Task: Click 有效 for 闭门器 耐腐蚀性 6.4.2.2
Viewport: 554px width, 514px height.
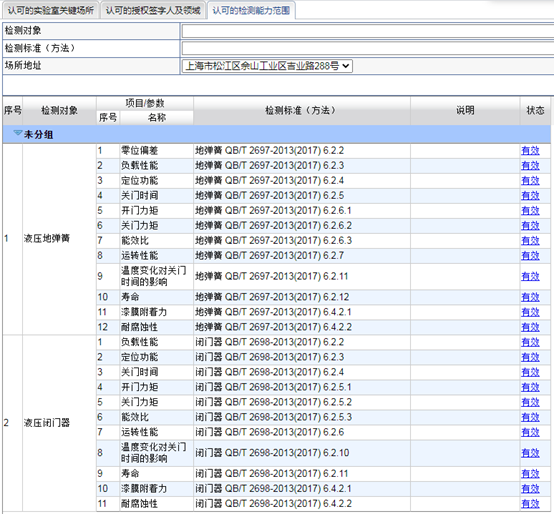Action: [530, 504]
